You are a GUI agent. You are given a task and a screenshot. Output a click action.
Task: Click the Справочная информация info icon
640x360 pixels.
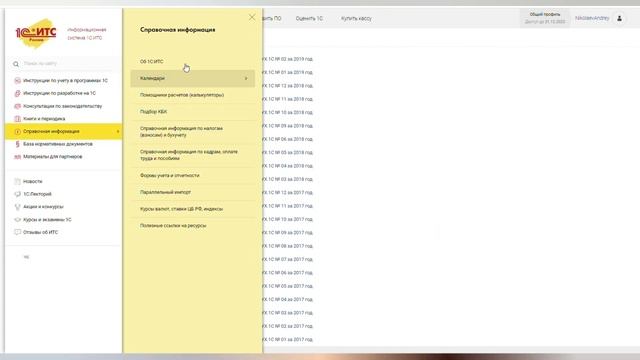tap(17, 131)
